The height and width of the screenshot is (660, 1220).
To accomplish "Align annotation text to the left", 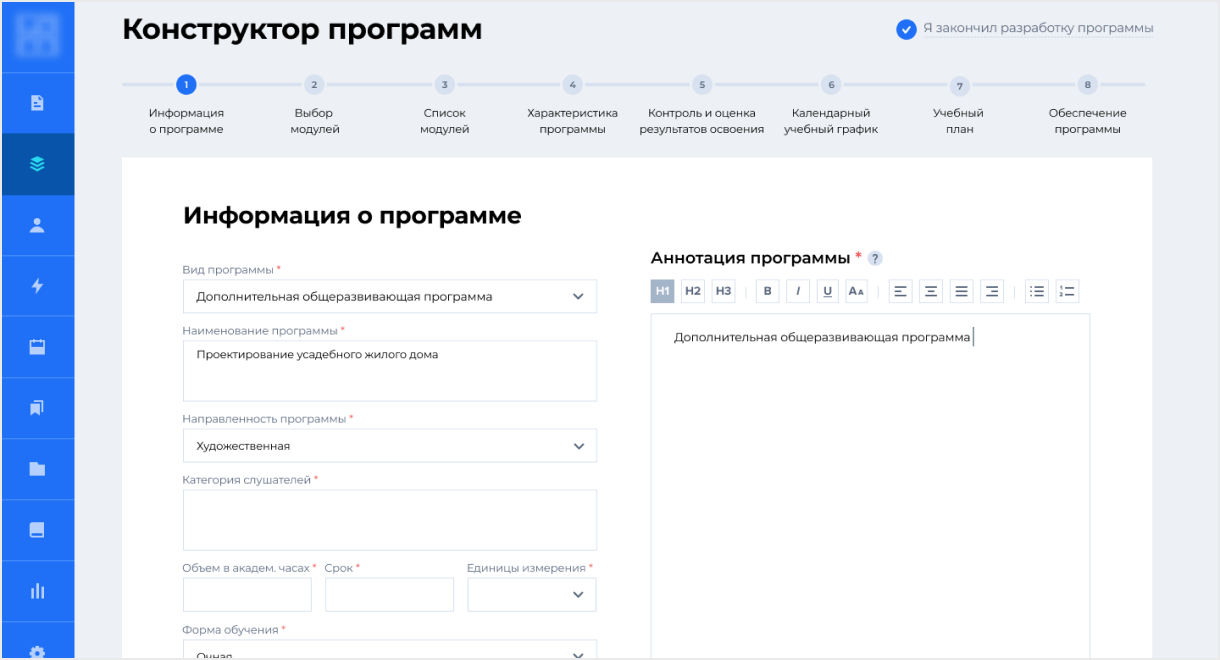I will (x=900, y=291).
